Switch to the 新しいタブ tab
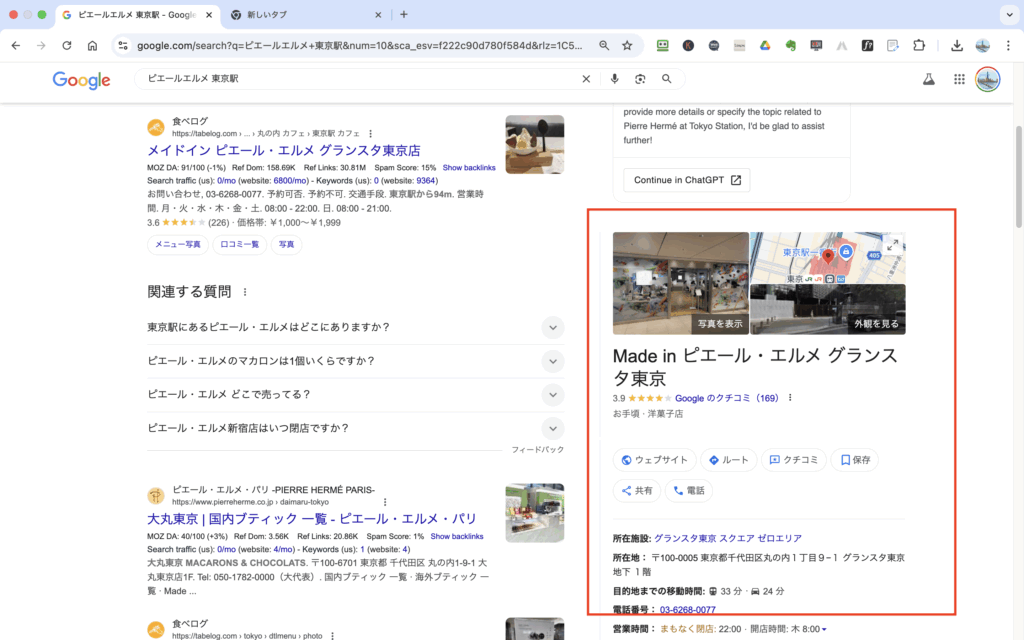This screenshot has width=1024, height=640. (307, 14)
